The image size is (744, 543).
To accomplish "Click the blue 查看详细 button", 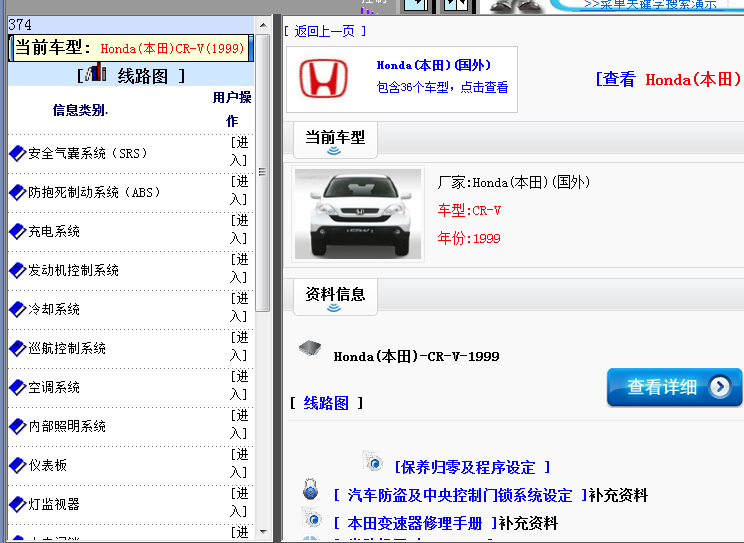I will point(674,387).
